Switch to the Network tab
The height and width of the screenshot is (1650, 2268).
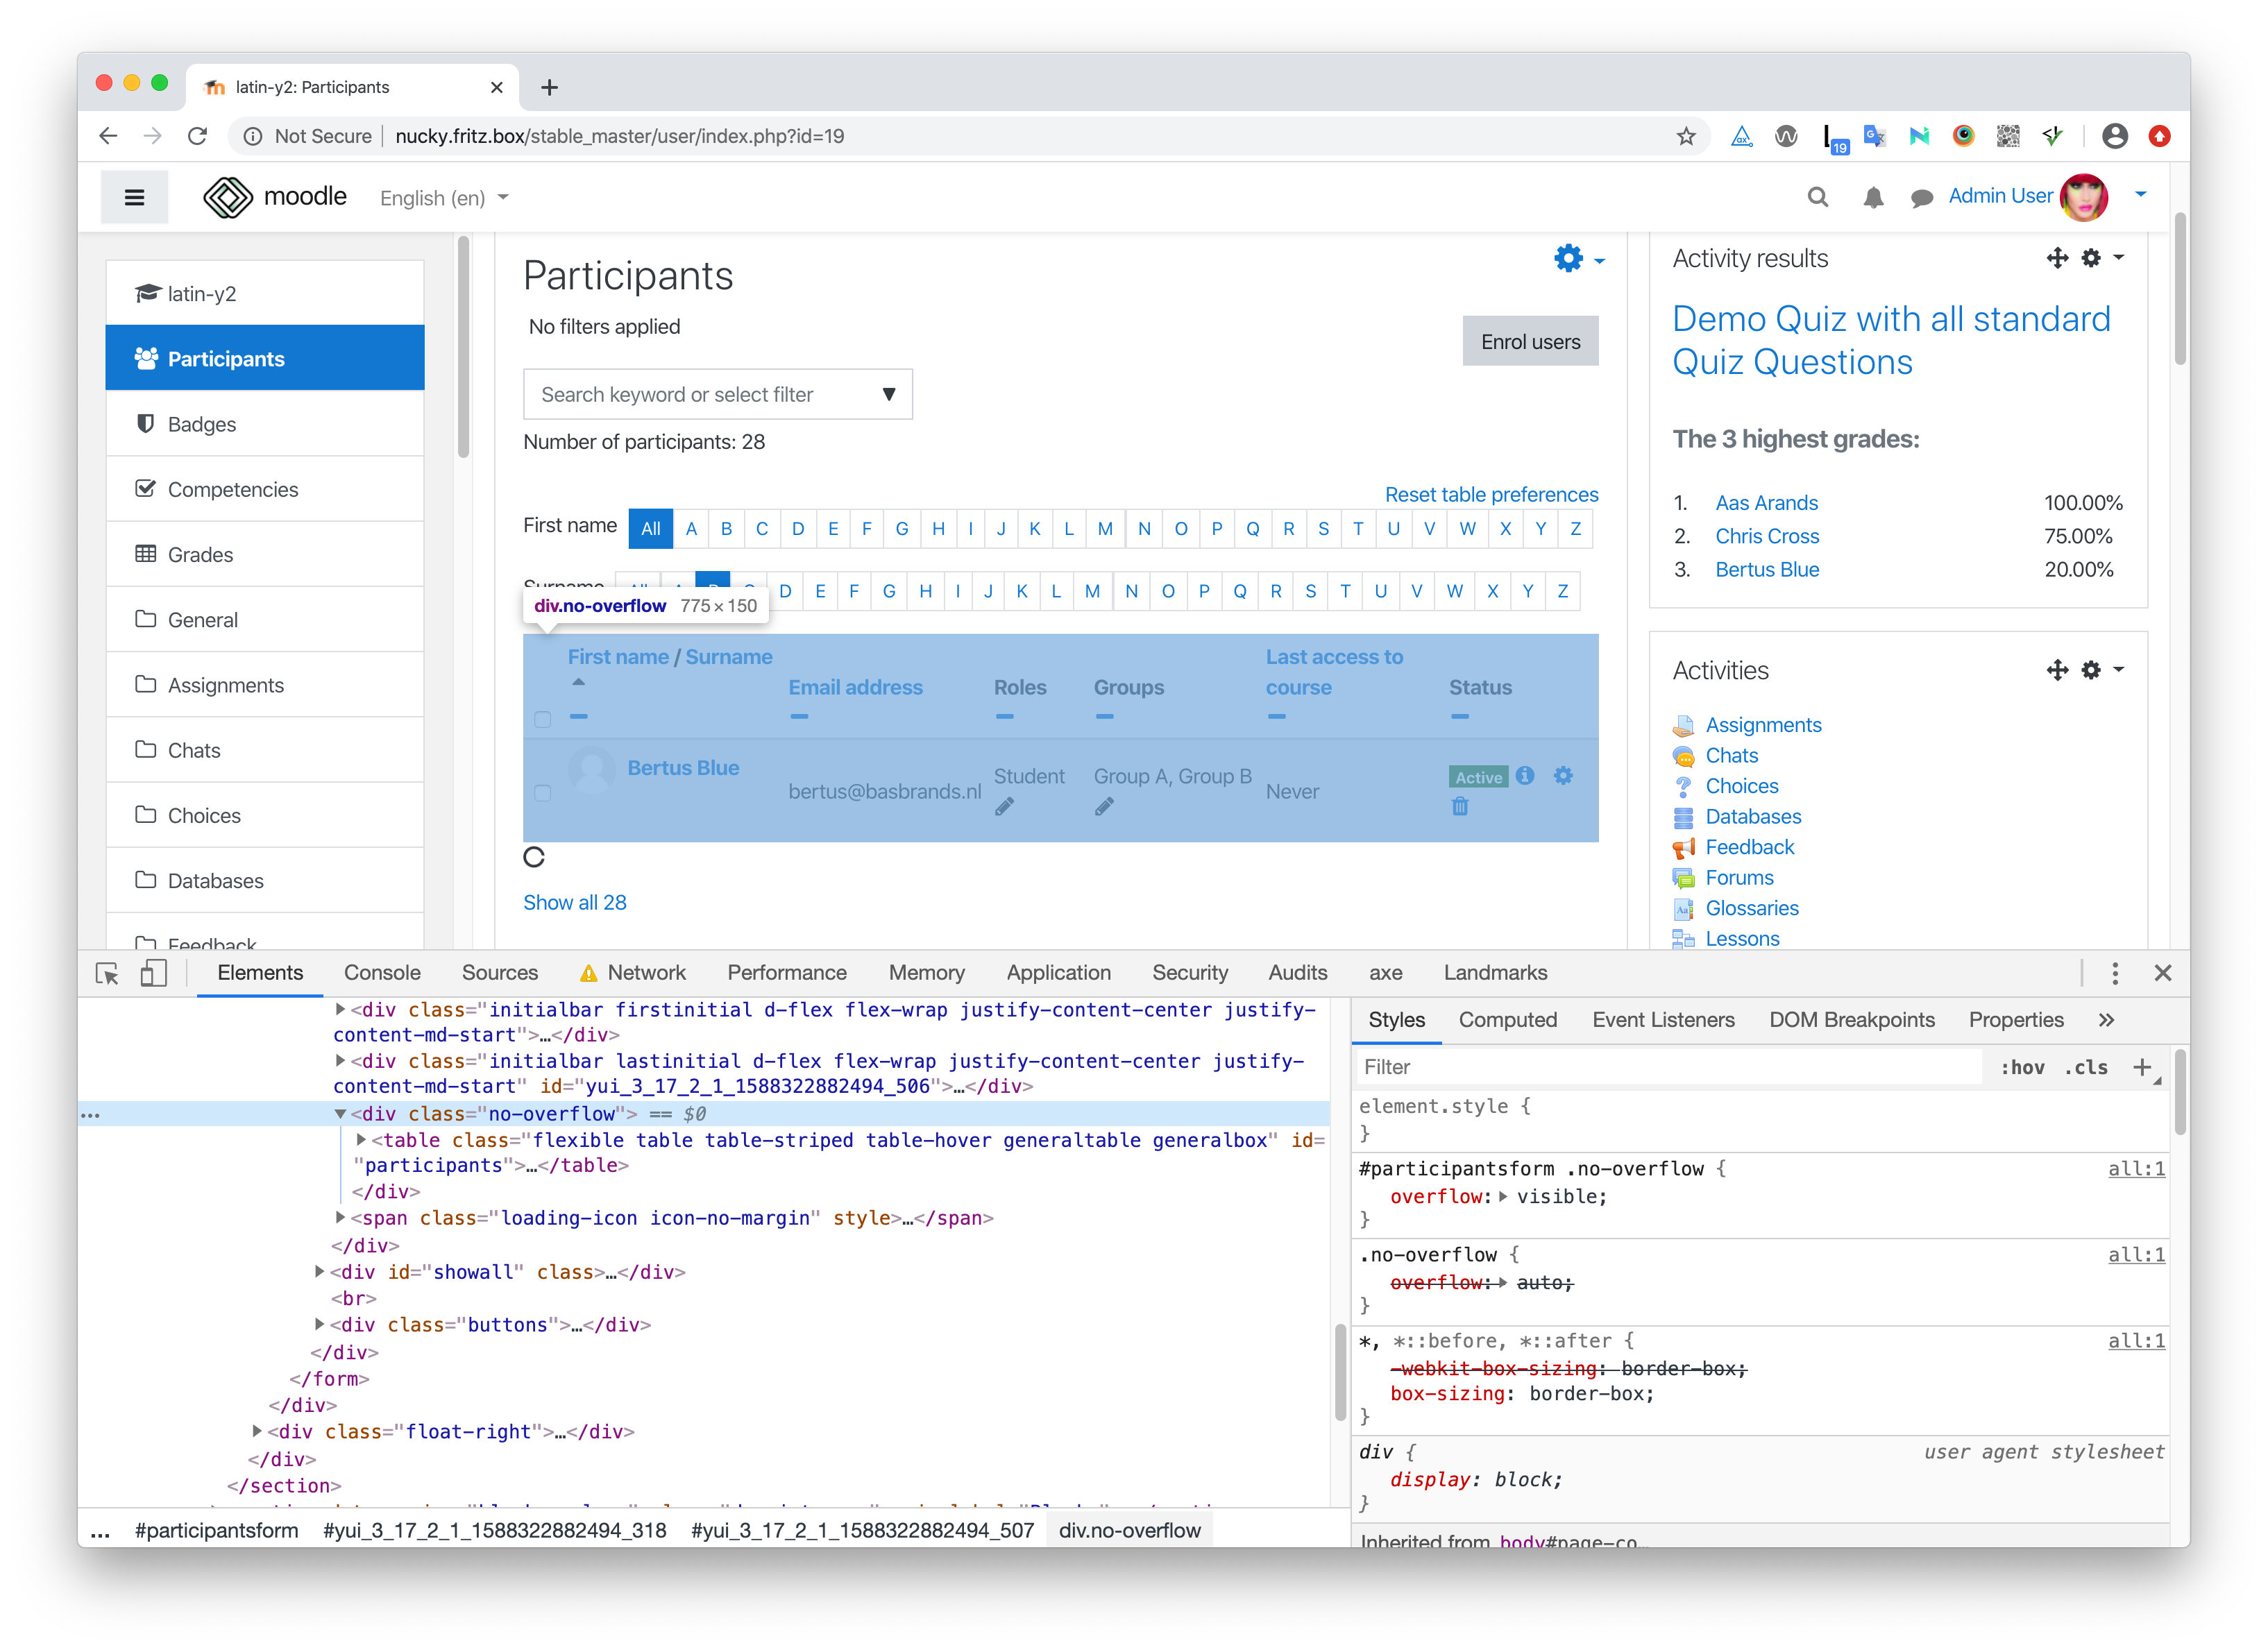pyautogui.click(x=633, y=973)
